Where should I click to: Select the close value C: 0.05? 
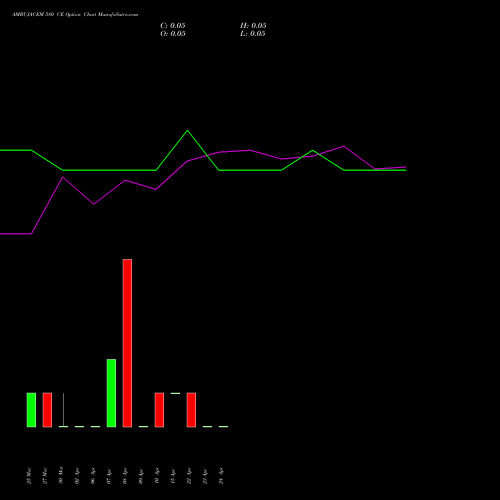[173, 26]
